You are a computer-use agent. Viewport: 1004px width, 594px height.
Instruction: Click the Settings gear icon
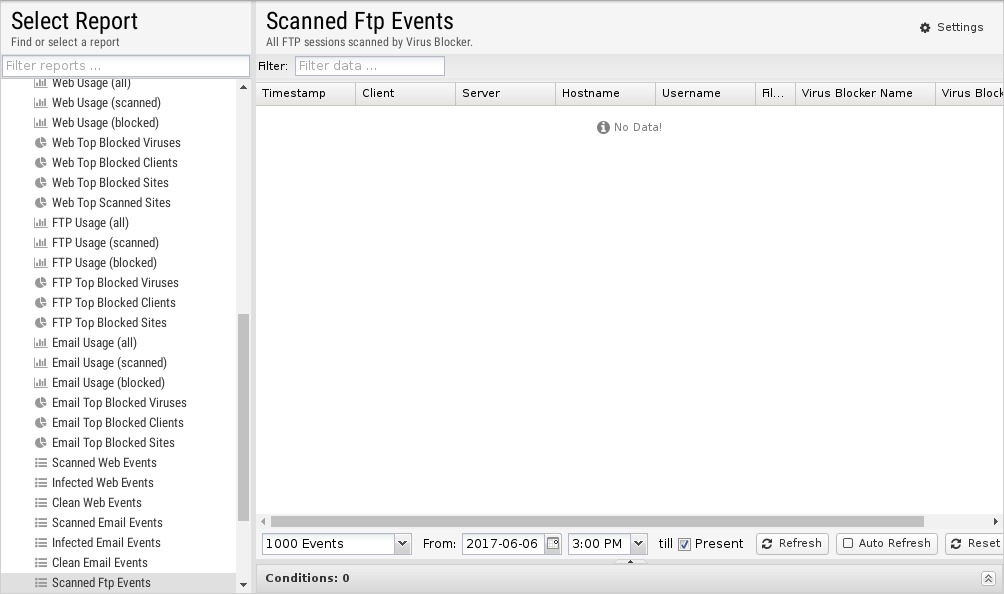point(925,28)
